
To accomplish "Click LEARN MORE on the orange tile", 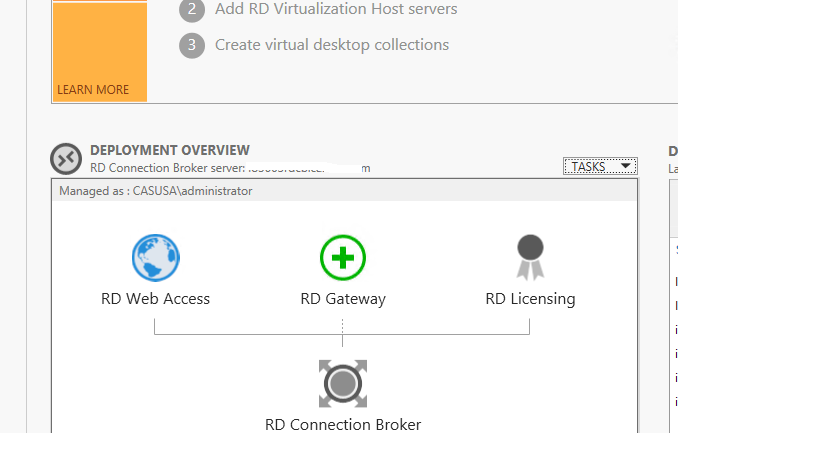I will point(93,90).
